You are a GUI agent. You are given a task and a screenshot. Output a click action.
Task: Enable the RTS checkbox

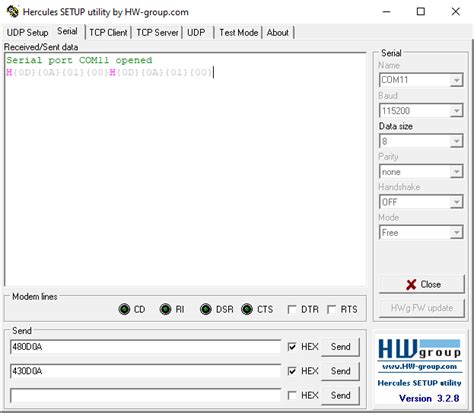(x=331, y=310)
